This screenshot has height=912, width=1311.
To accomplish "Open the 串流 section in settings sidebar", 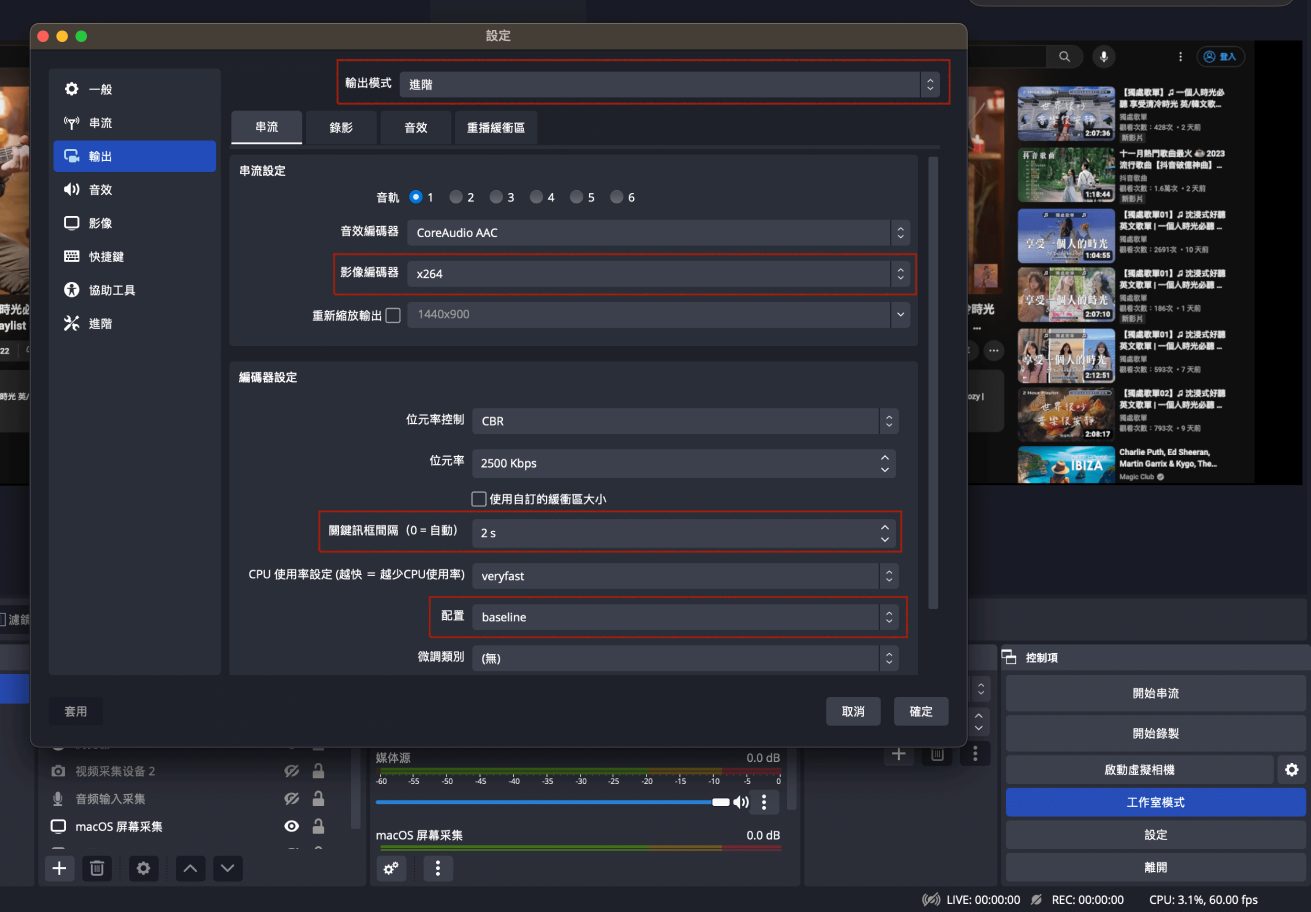I will pos(100,123).
